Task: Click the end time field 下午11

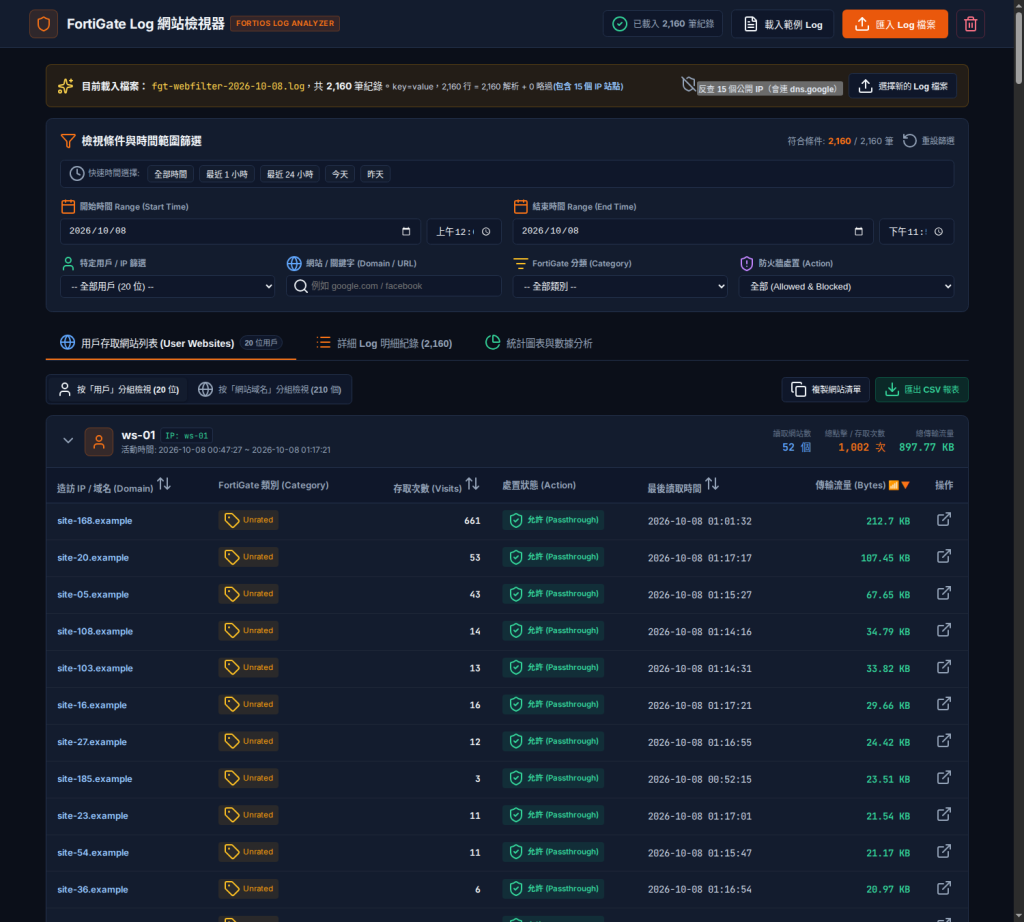Action: [x=916, y=232]
